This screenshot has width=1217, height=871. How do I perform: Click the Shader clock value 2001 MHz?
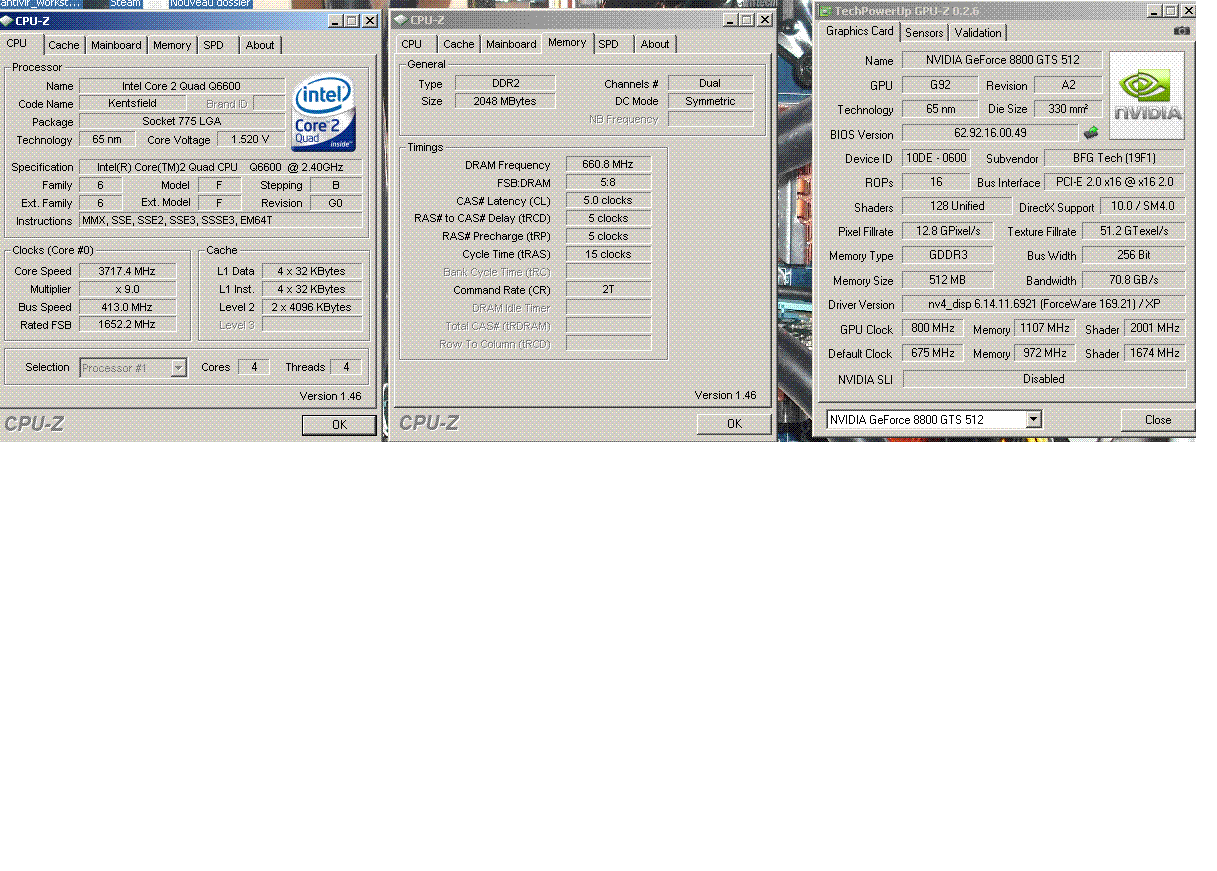coord(1155,328)
